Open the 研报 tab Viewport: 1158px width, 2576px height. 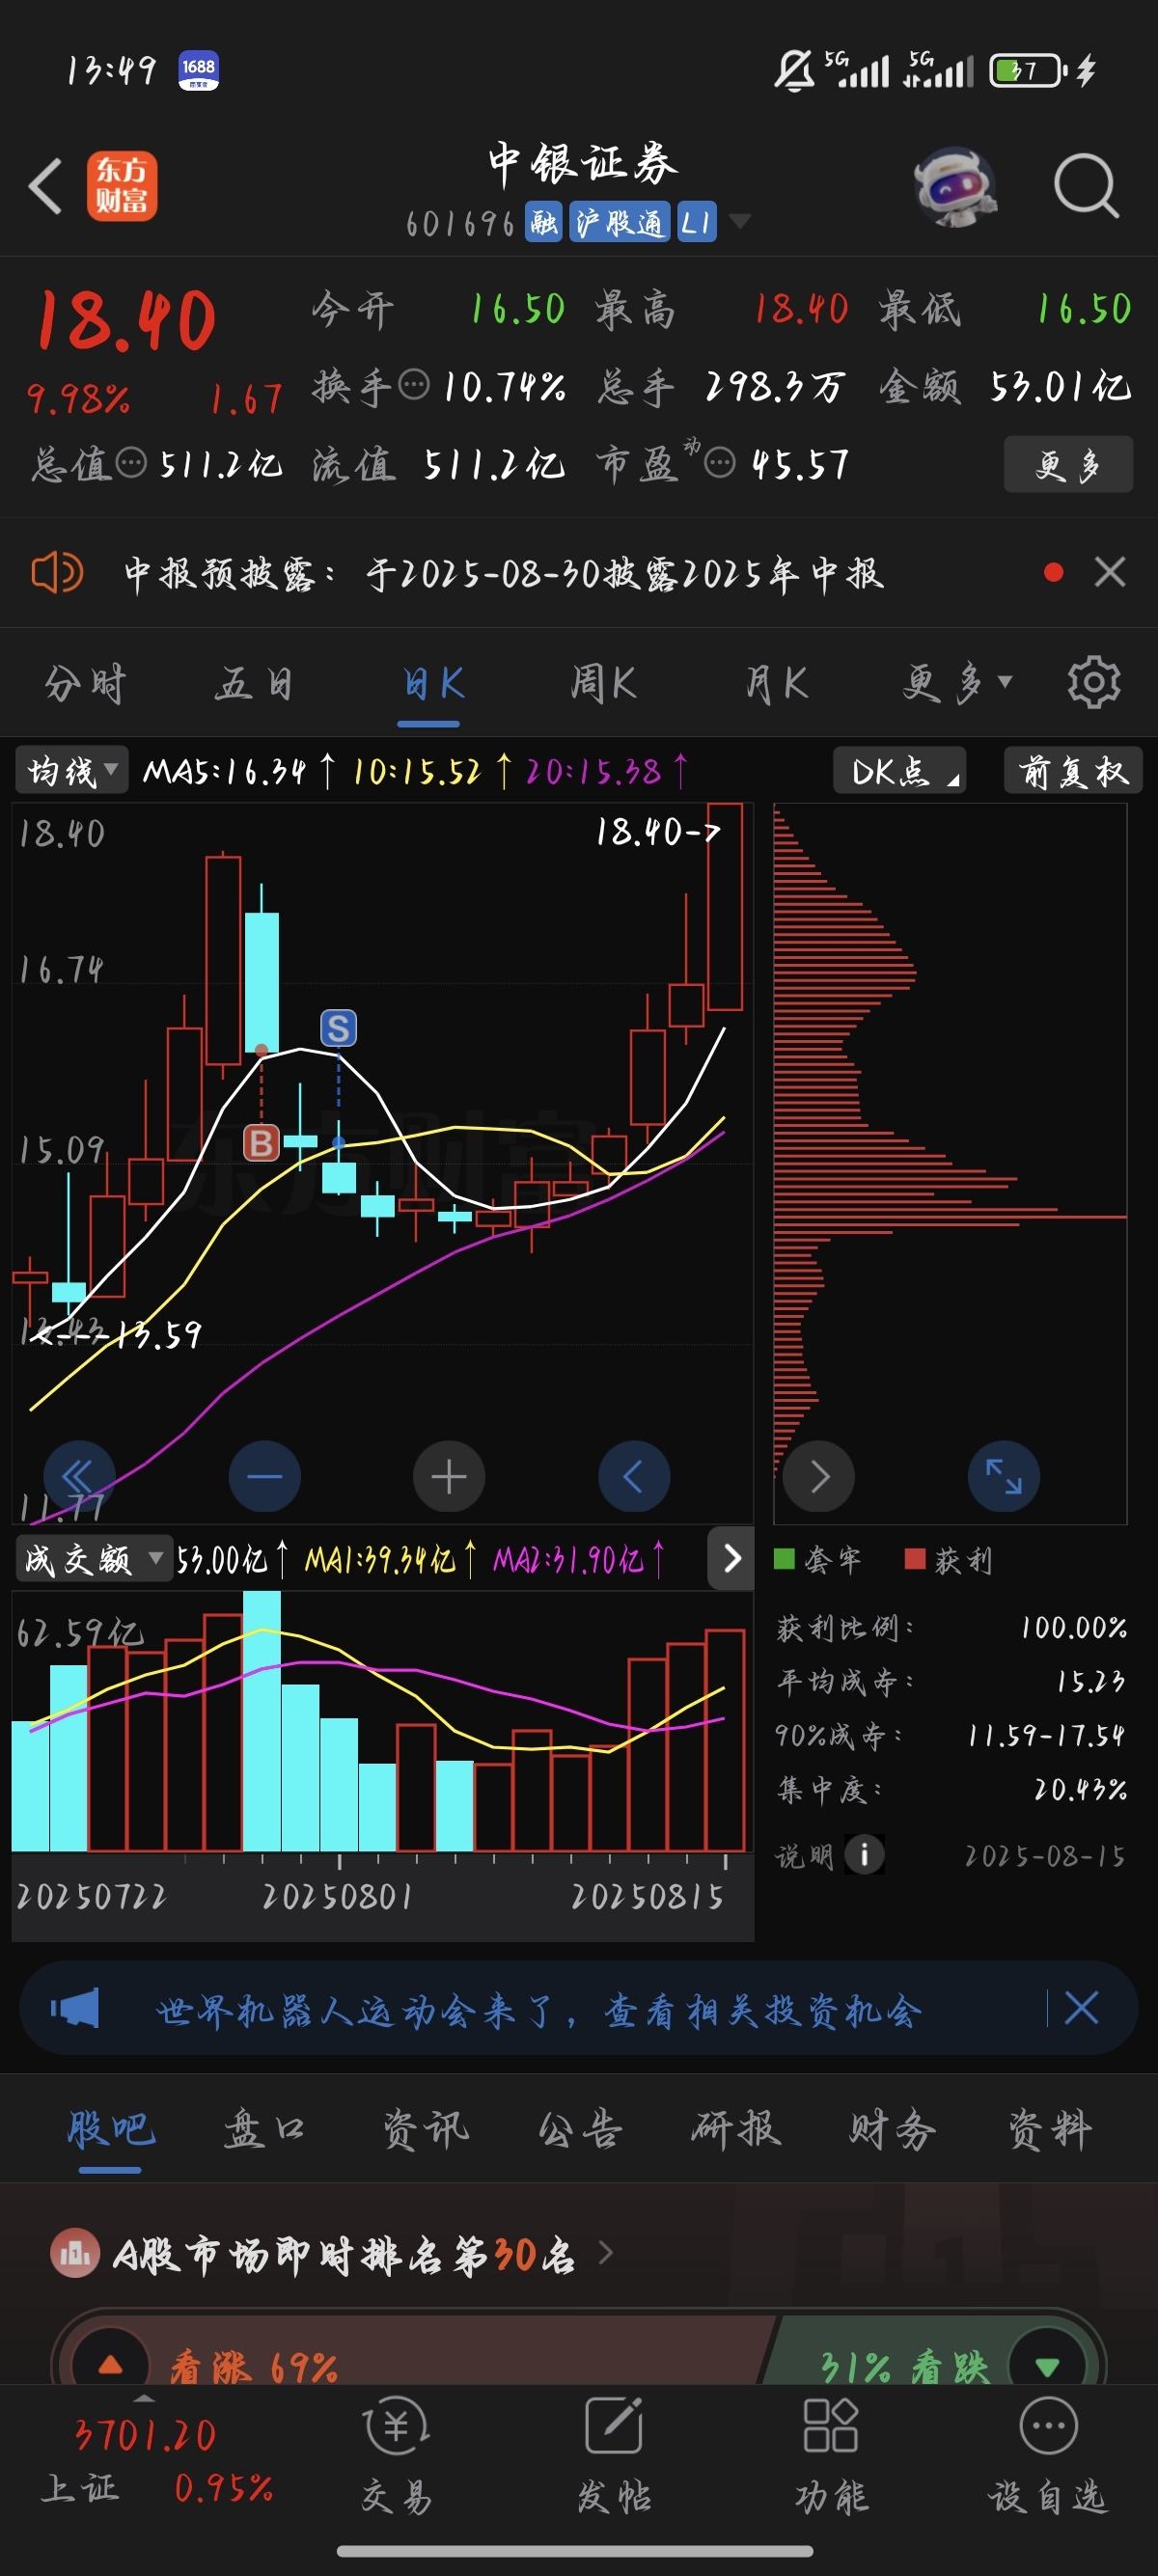pyautogui.click(x=736, y=2129)
